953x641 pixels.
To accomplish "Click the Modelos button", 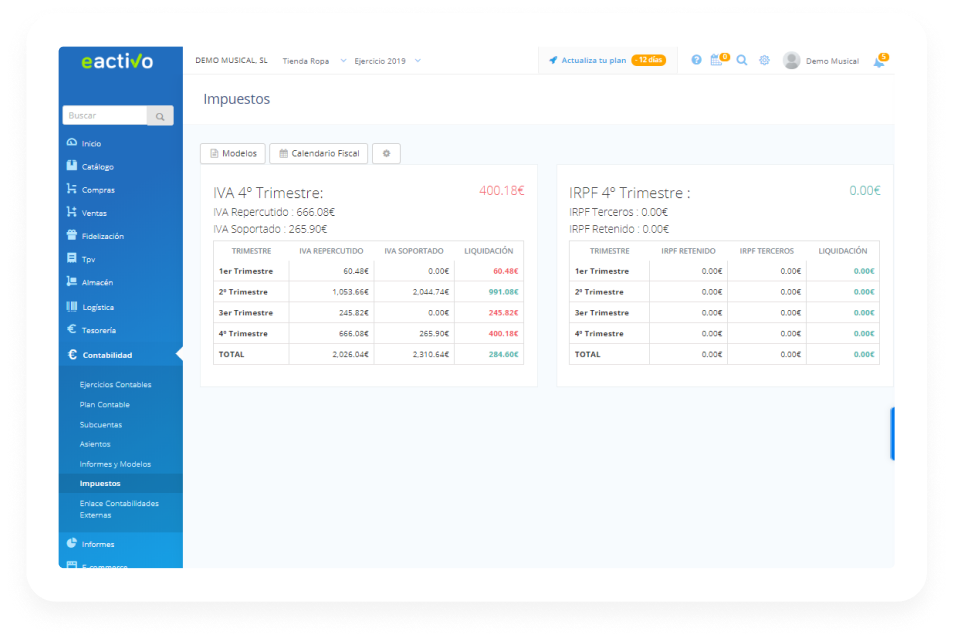I will 233,153.
